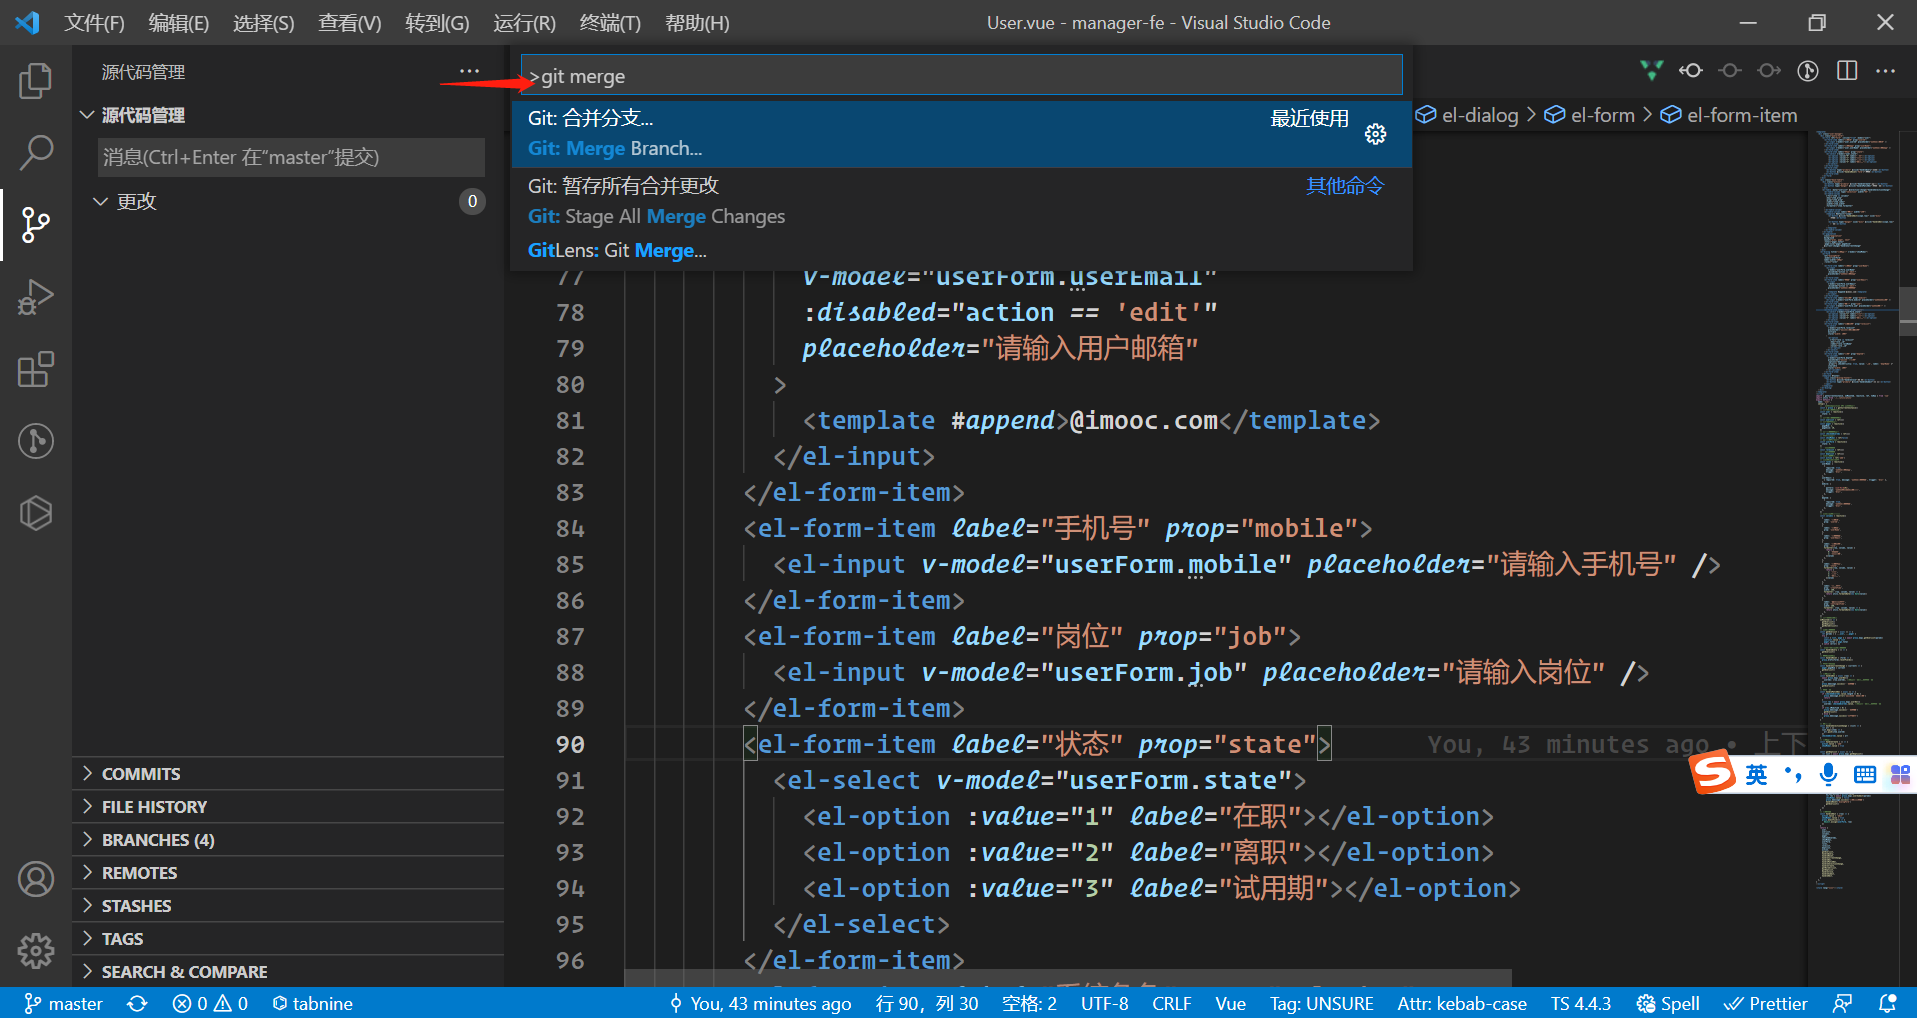Toggle Sogou punctuation mode icon
This screenshot has width=1917, height=1018.
point(1794,774)
